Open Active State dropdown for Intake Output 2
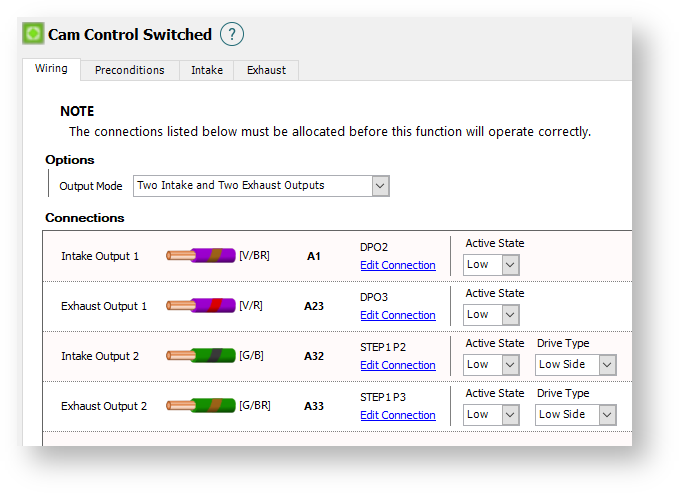This screenshot has width=680, height=494. 510,365
